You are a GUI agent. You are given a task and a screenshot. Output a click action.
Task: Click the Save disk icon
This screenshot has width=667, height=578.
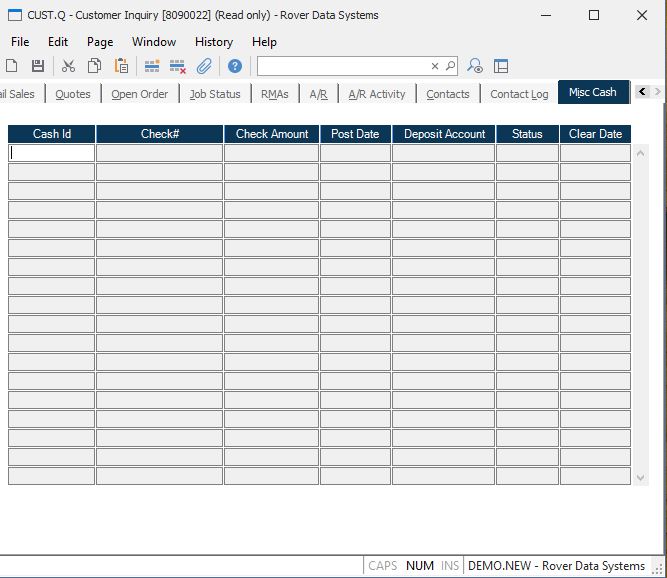click(x=38, y=66)
